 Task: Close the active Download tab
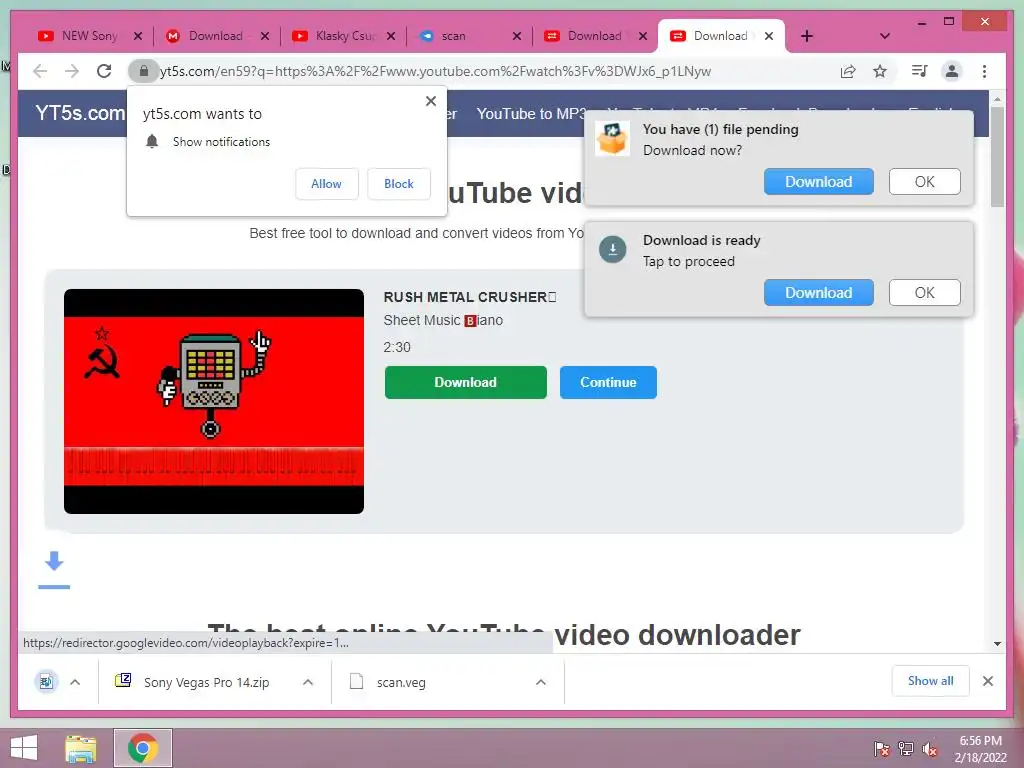[769, 36]
